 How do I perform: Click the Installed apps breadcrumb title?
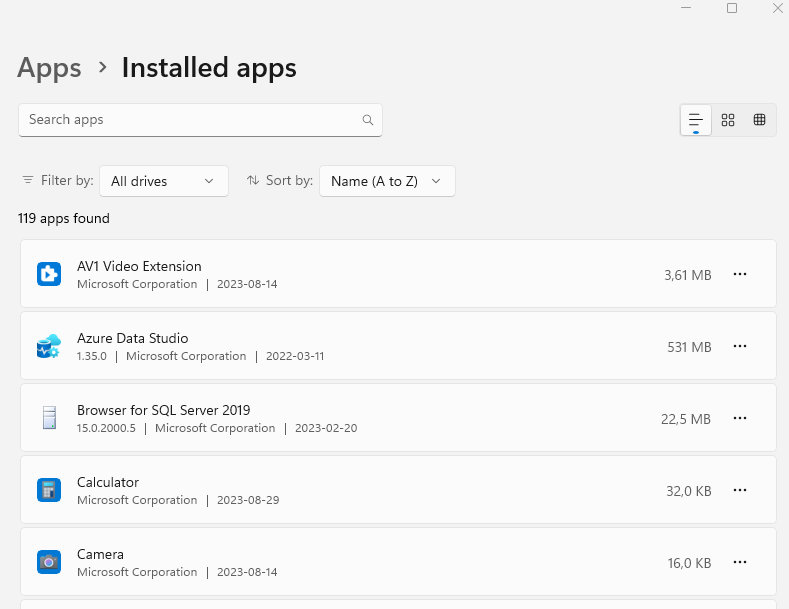(209, 68)
